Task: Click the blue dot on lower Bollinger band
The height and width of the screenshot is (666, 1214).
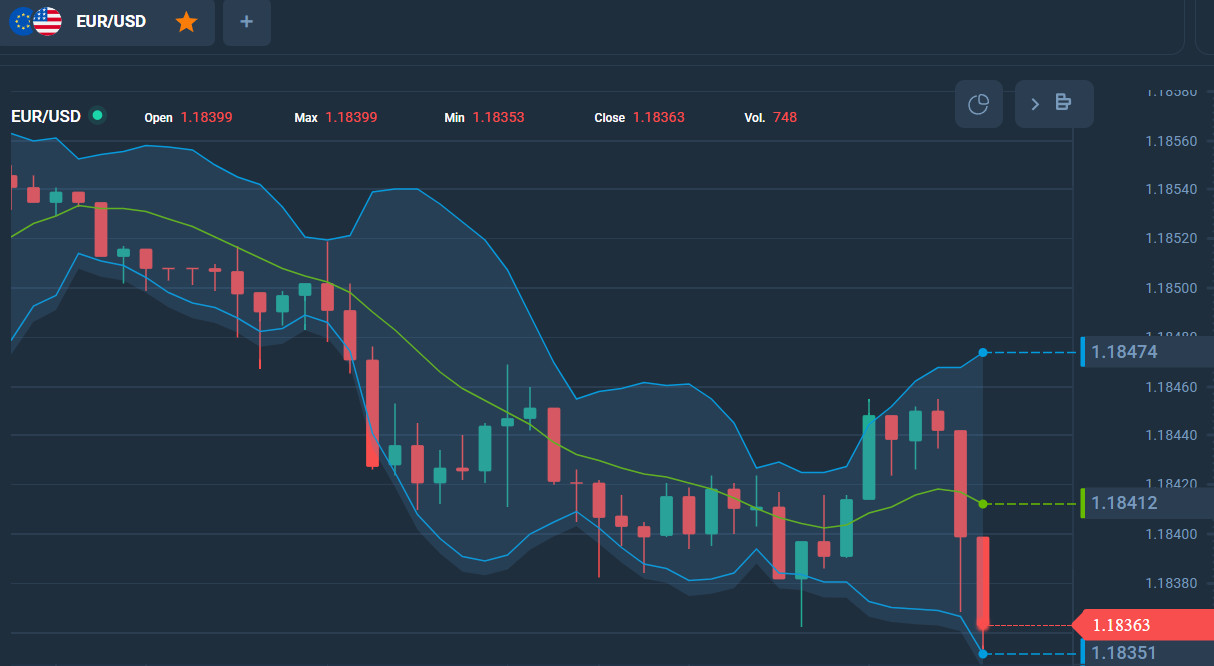Action: point(983,654)
